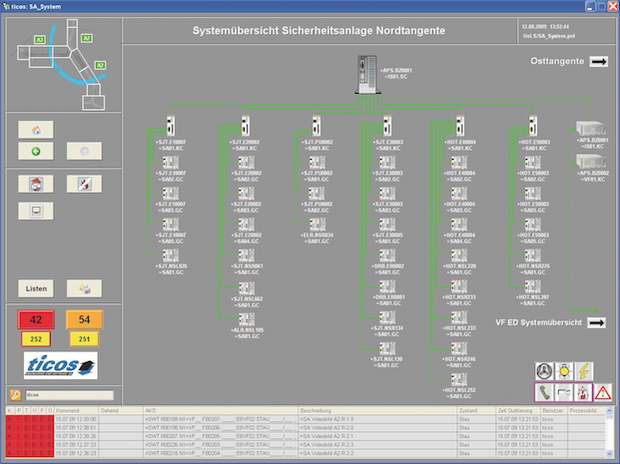Click the Beschreibung column header
This screenshot has width=620, height=464.
tap(377, 411)
